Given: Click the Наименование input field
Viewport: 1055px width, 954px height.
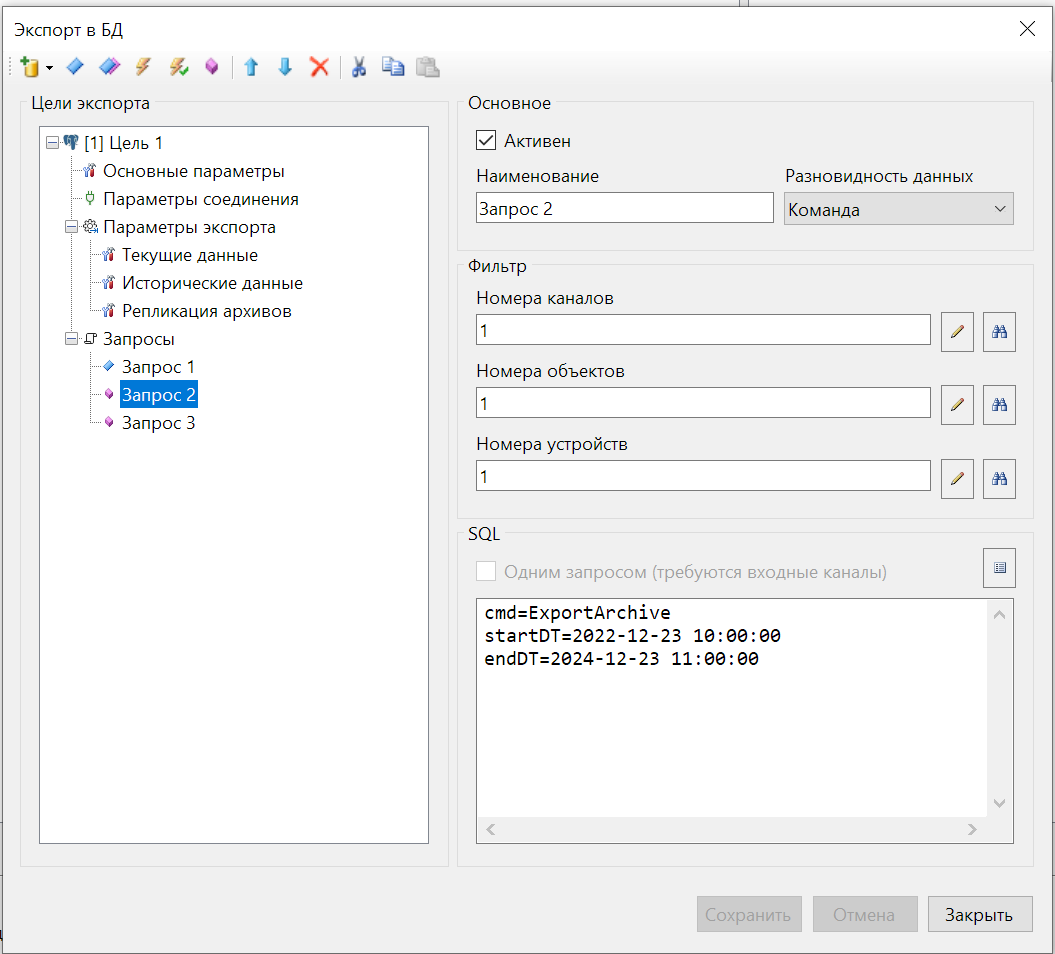Looking at the screenshot, I should coord(624,208).
